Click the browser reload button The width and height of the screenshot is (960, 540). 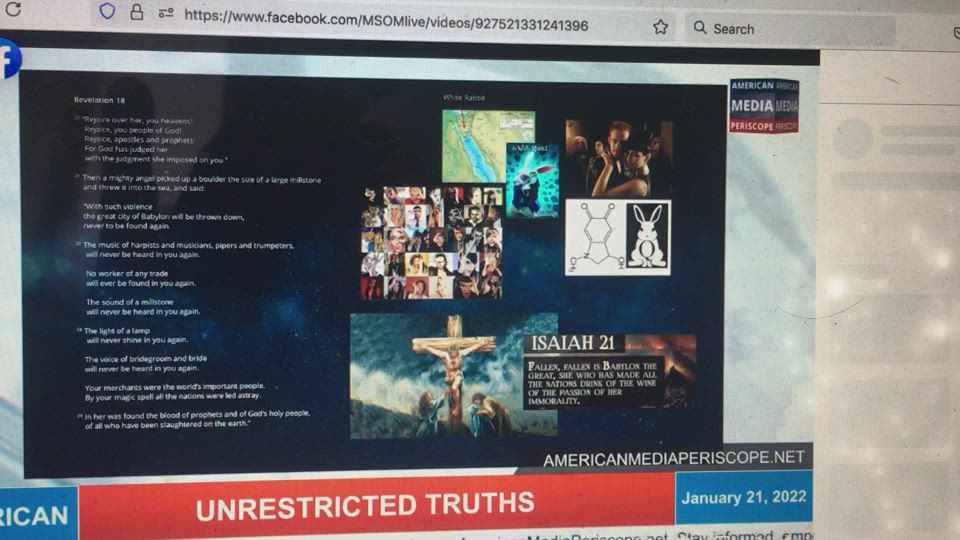13,9
